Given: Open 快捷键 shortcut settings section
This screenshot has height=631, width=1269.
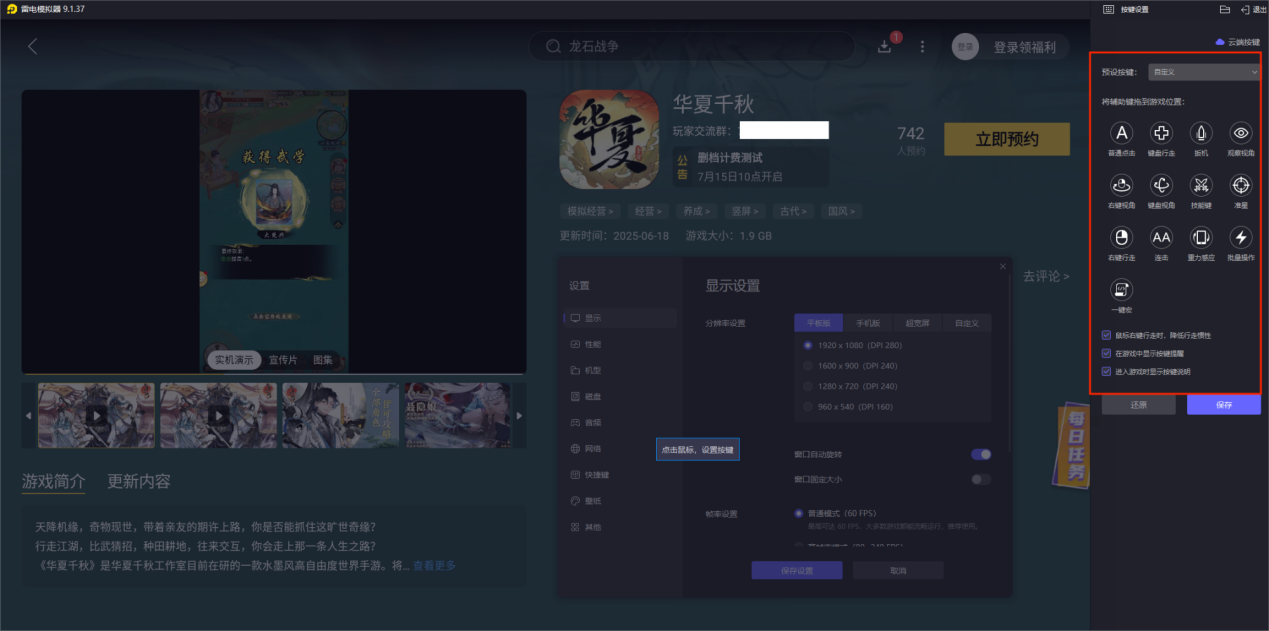Looking at the screenshot, I should click(x=620, y=475).
